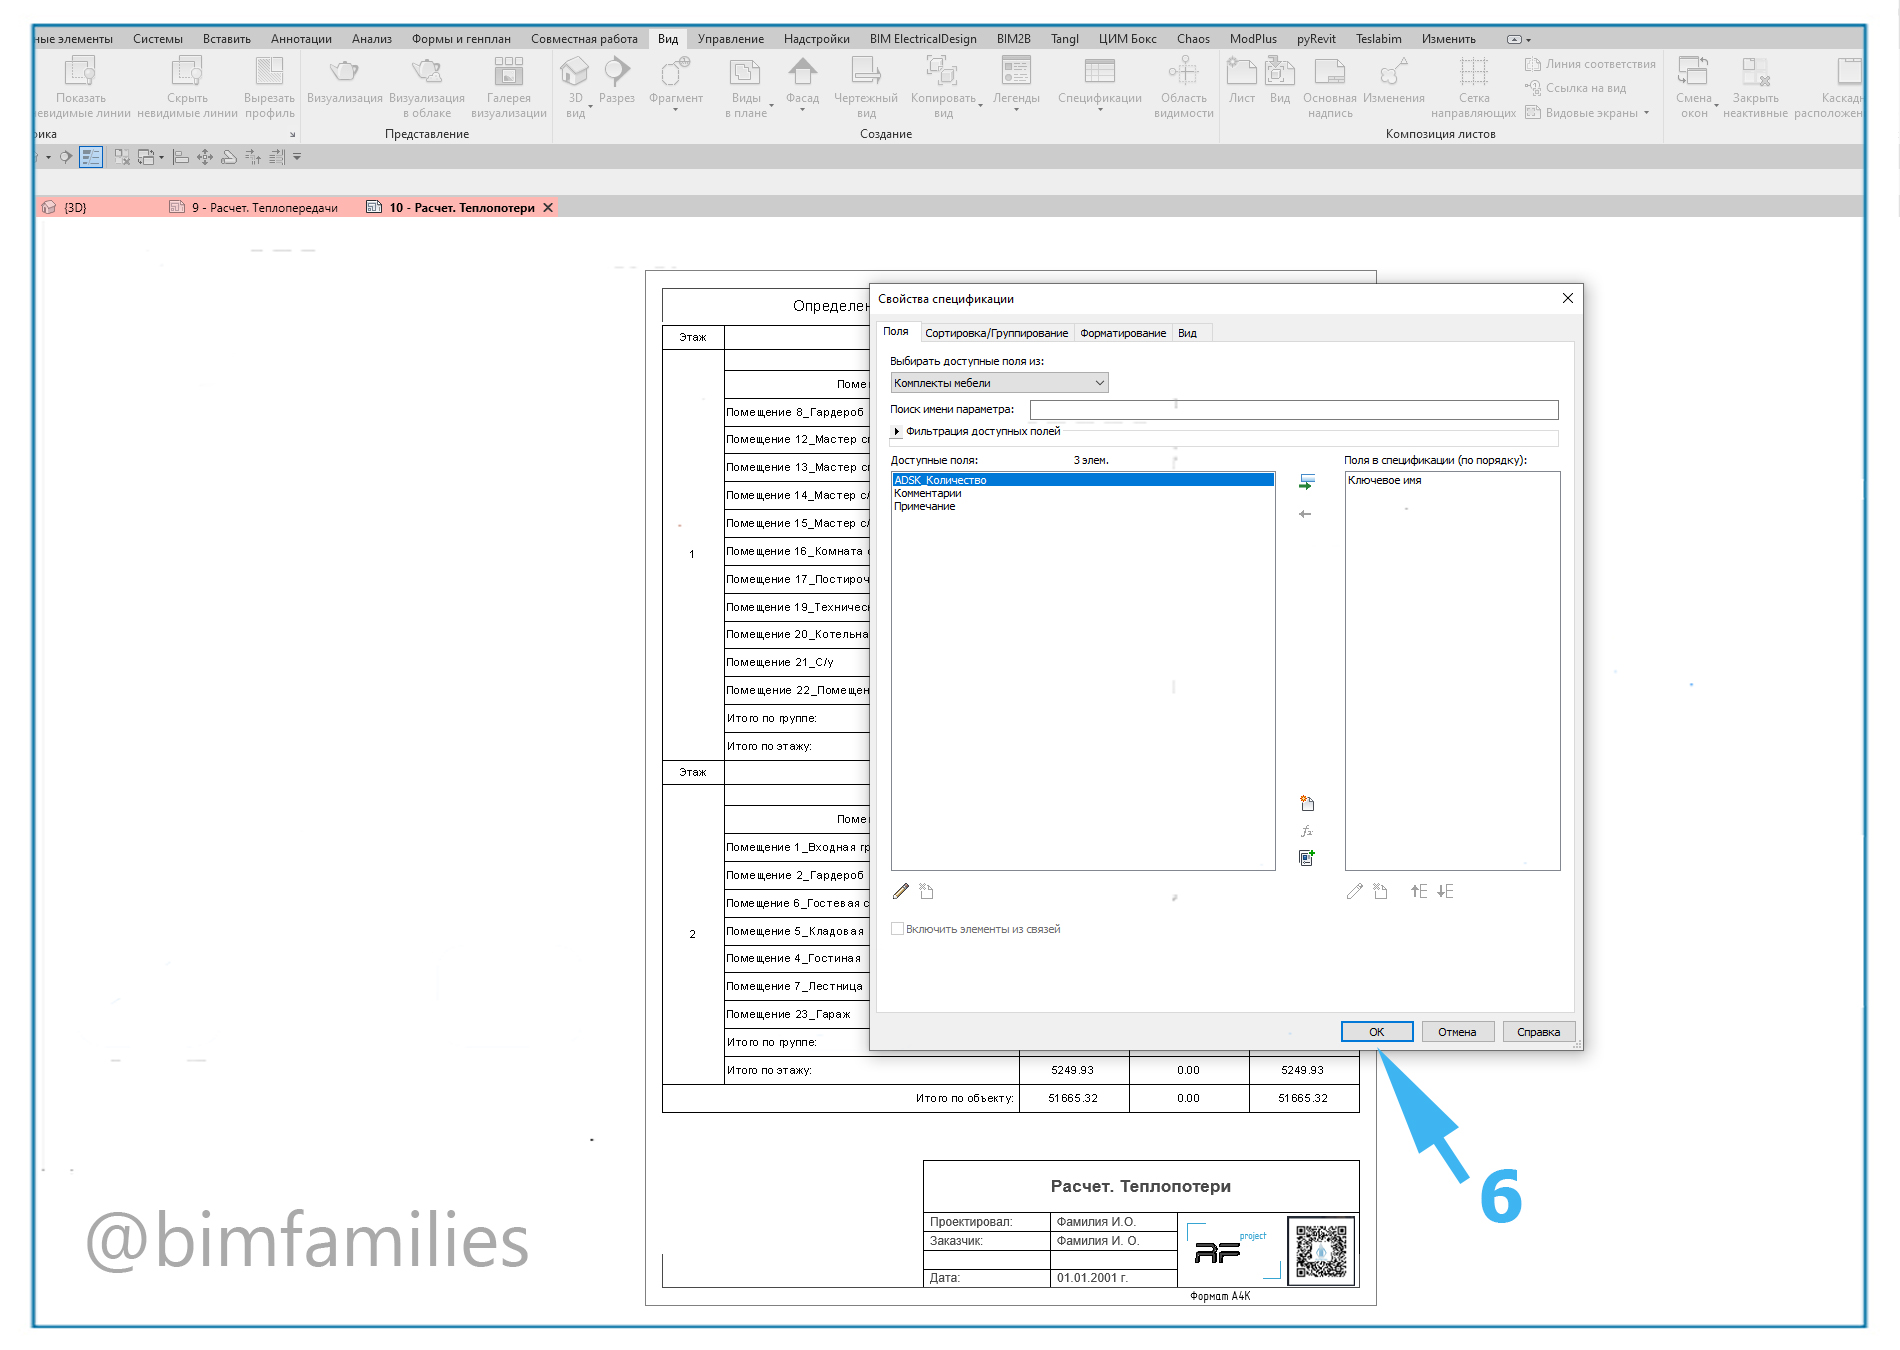Image resolution: width=1900 pixels, height=1350 pixels.
Task: Close the Свойства спецификации dialog
Action: click(x=1567, y=298)
